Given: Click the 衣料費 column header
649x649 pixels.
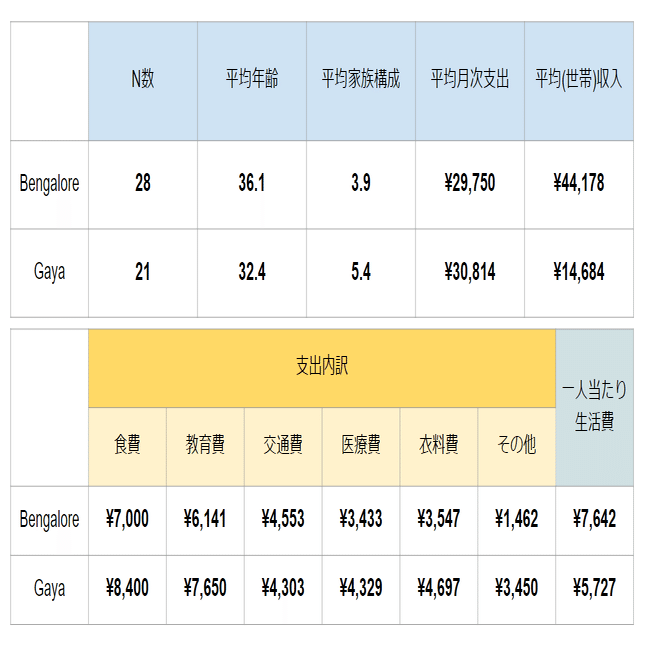Looking at the screenshot, I should [x=438, y=445].
